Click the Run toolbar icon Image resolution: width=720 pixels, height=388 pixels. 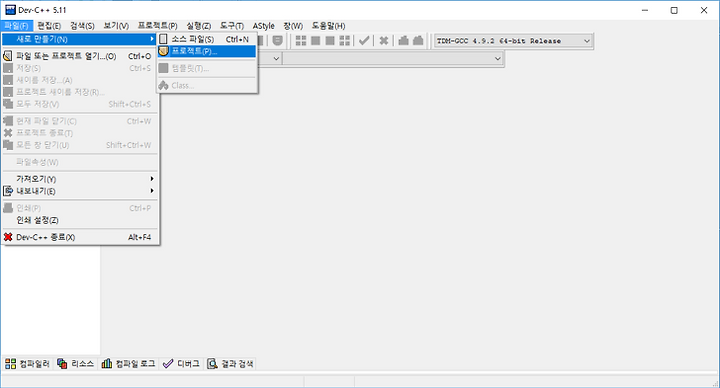(315, 41)
